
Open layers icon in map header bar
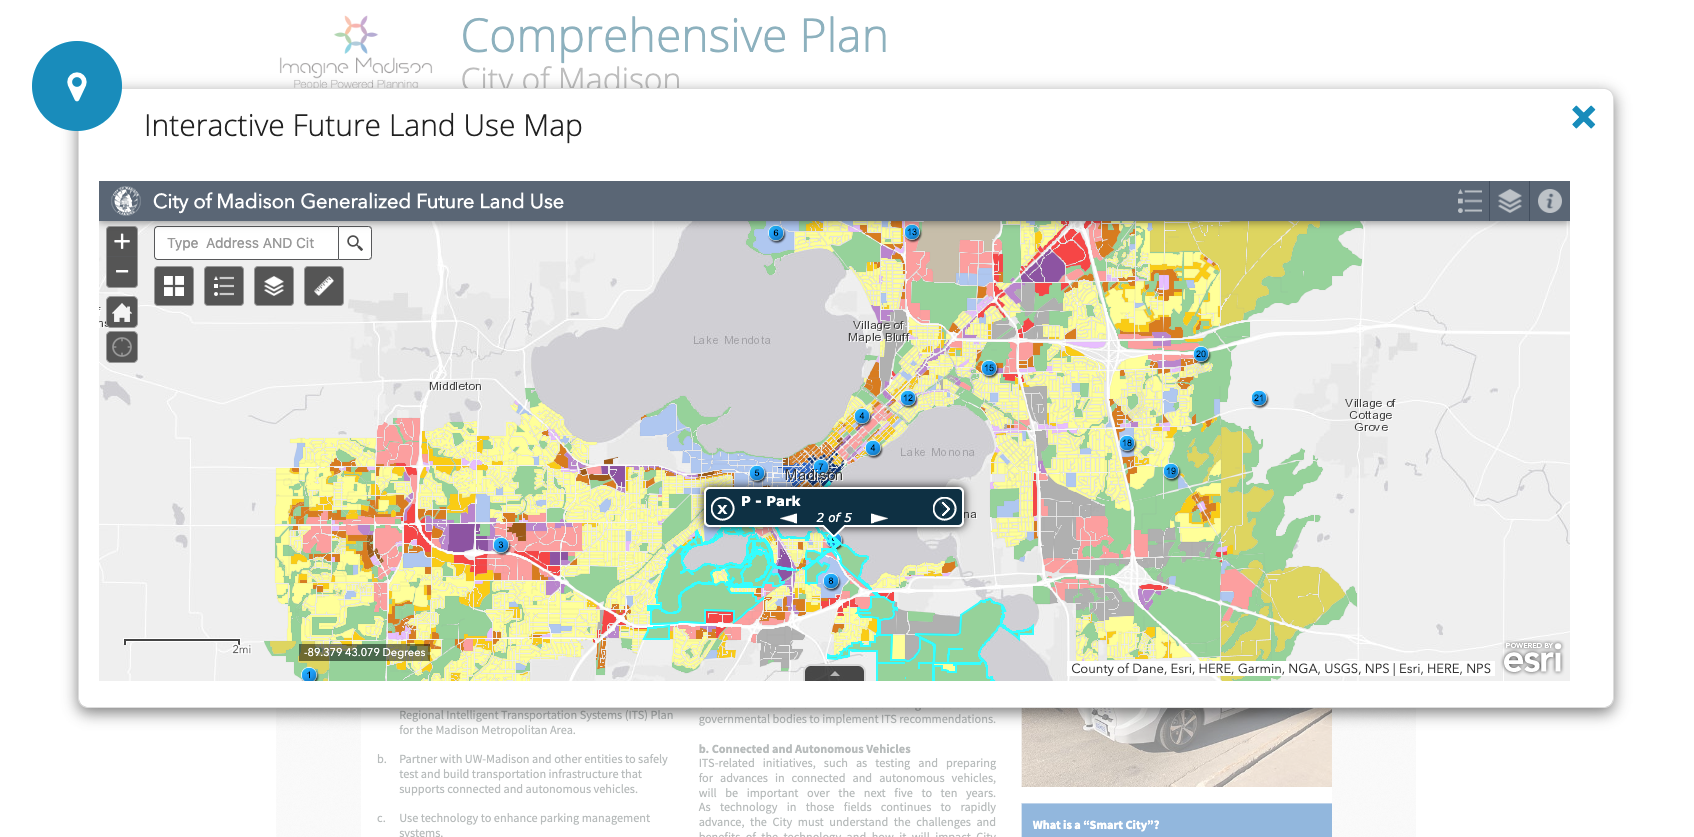(x=1510, y=201)
